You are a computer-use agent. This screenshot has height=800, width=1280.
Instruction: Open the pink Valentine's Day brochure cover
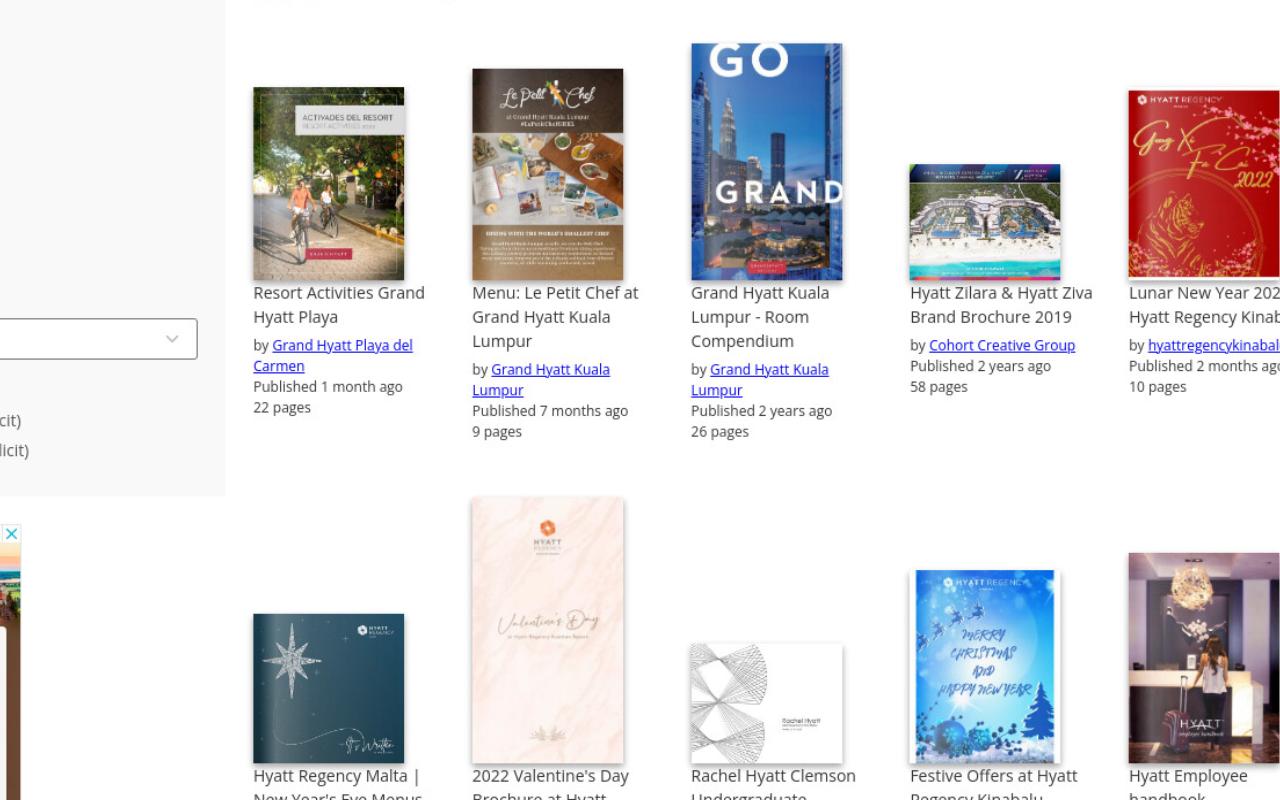547,630
